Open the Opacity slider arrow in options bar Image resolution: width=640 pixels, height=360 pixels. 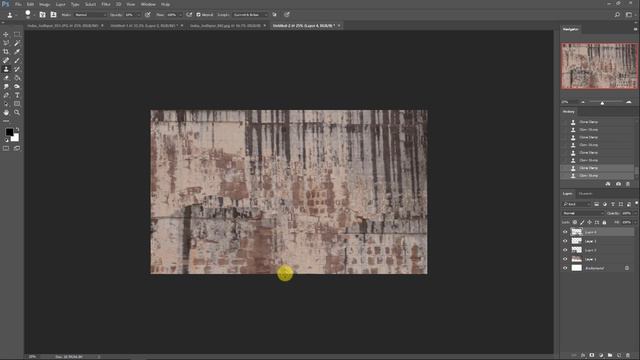click(138, 15)
